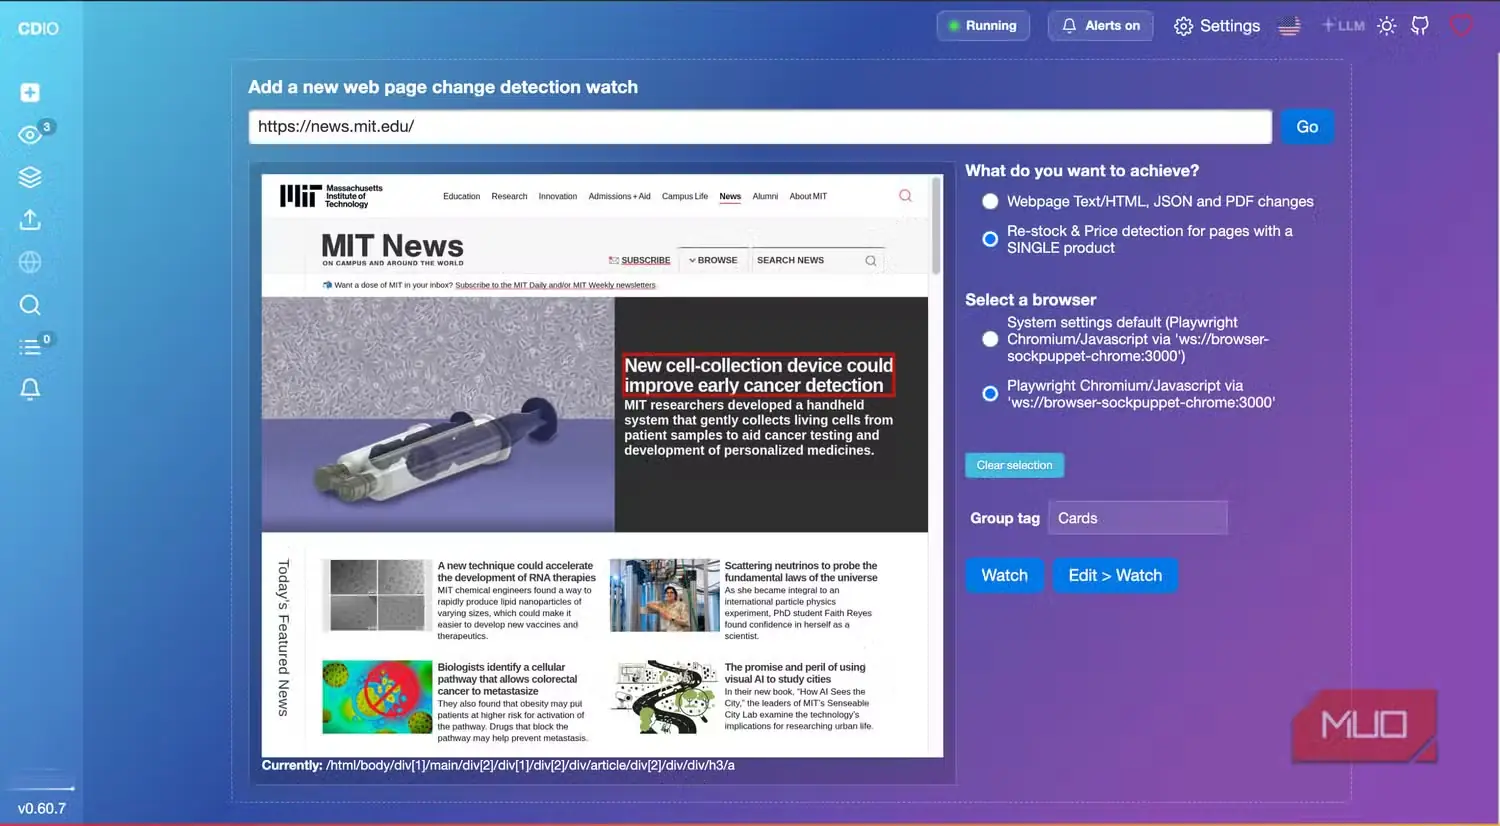Toggle light/dark mode with the sun icon
This screenshot has width=1500, height=826.
click(x=1386, y=26)
